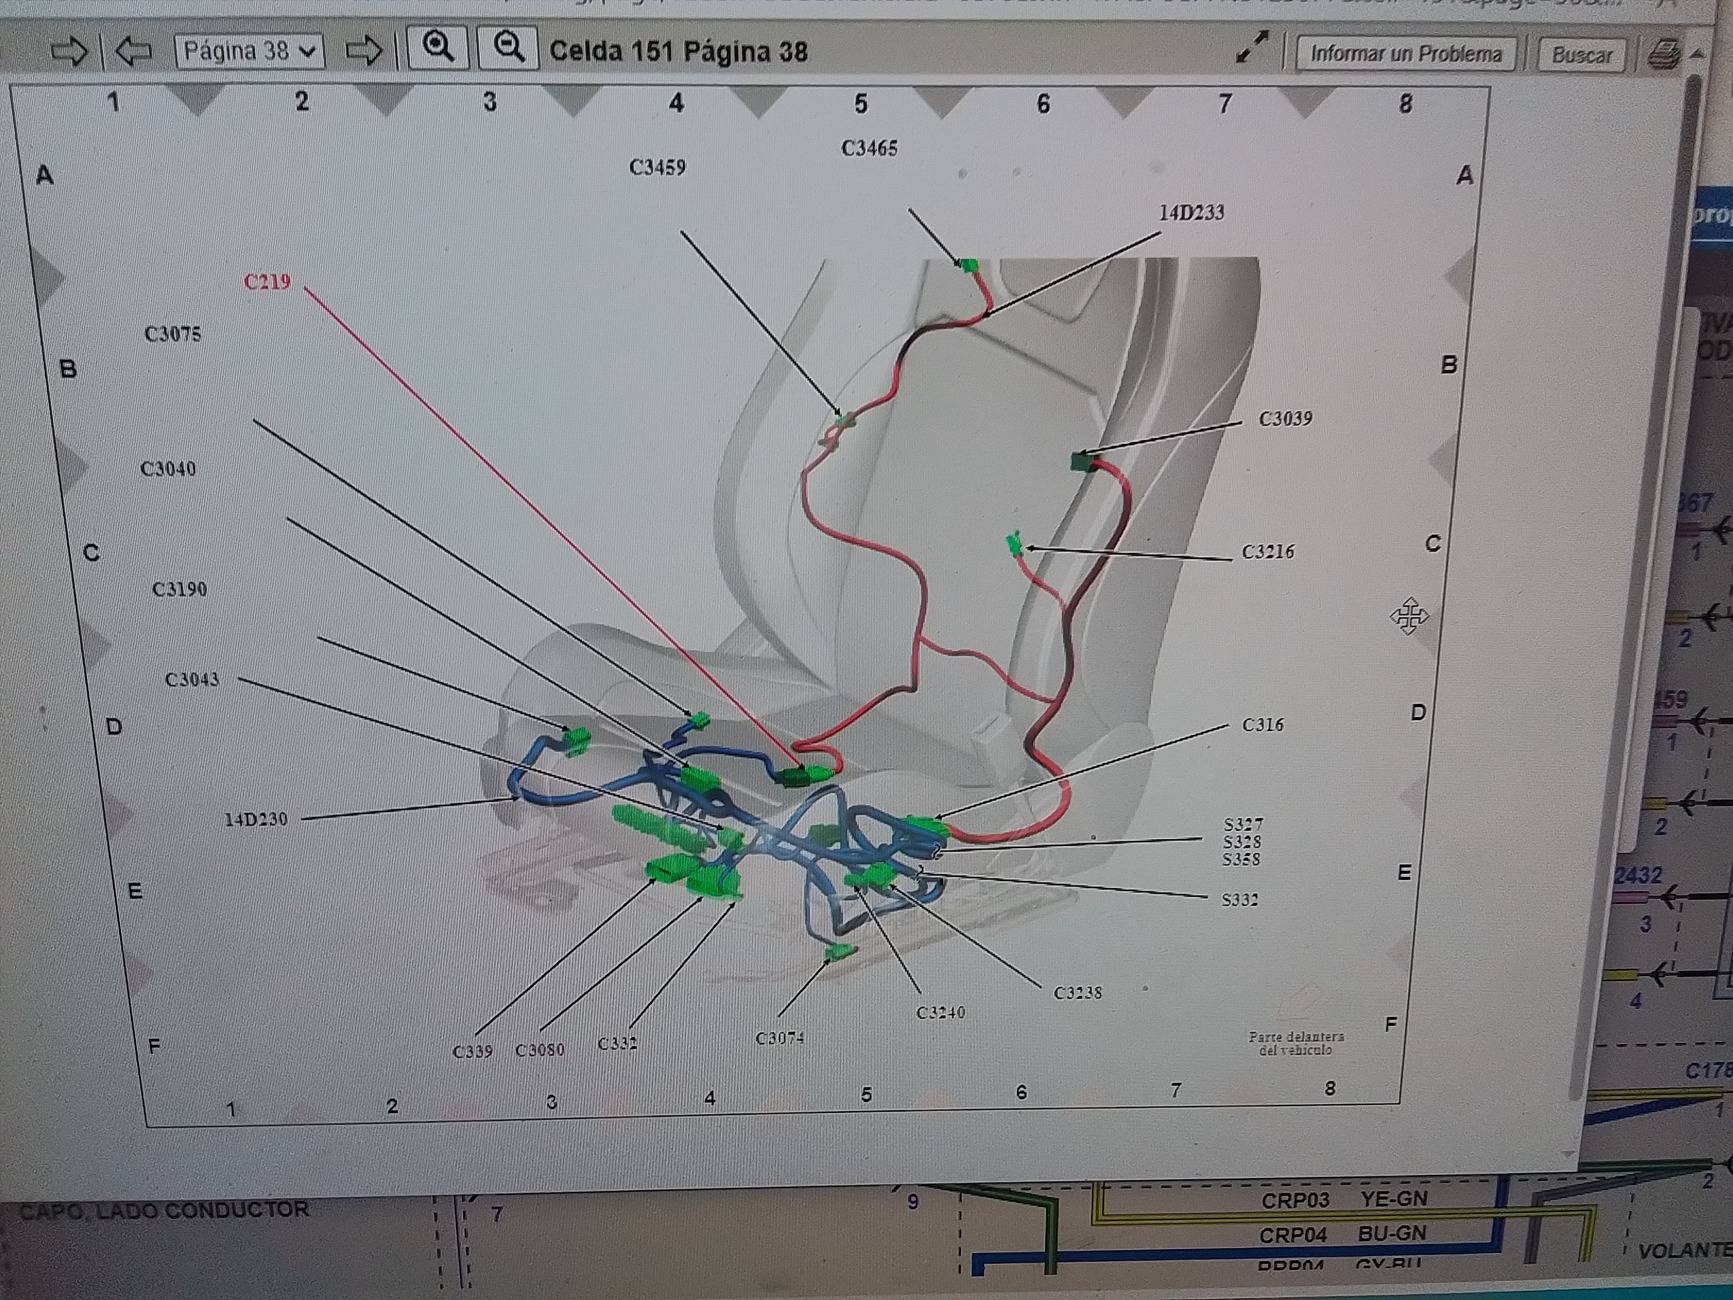1733x1300 pixels.
Task: Click the scroll-up arrow beside the printer icon
Action: (1696, 54)
